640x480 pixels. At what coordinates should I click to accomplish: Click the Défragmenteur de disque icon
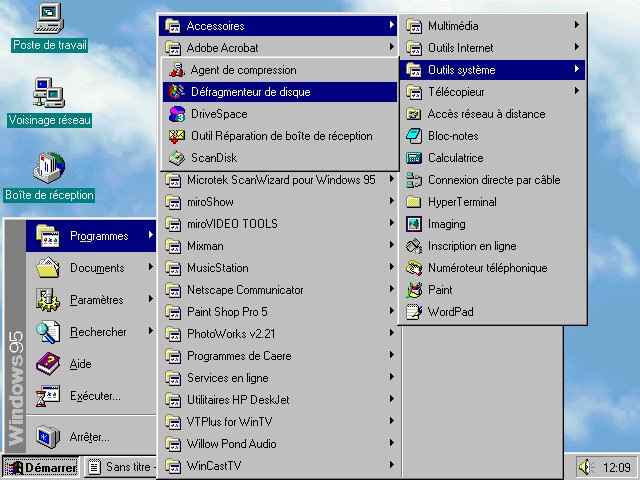pyautogui.click(x=177, y=92)
